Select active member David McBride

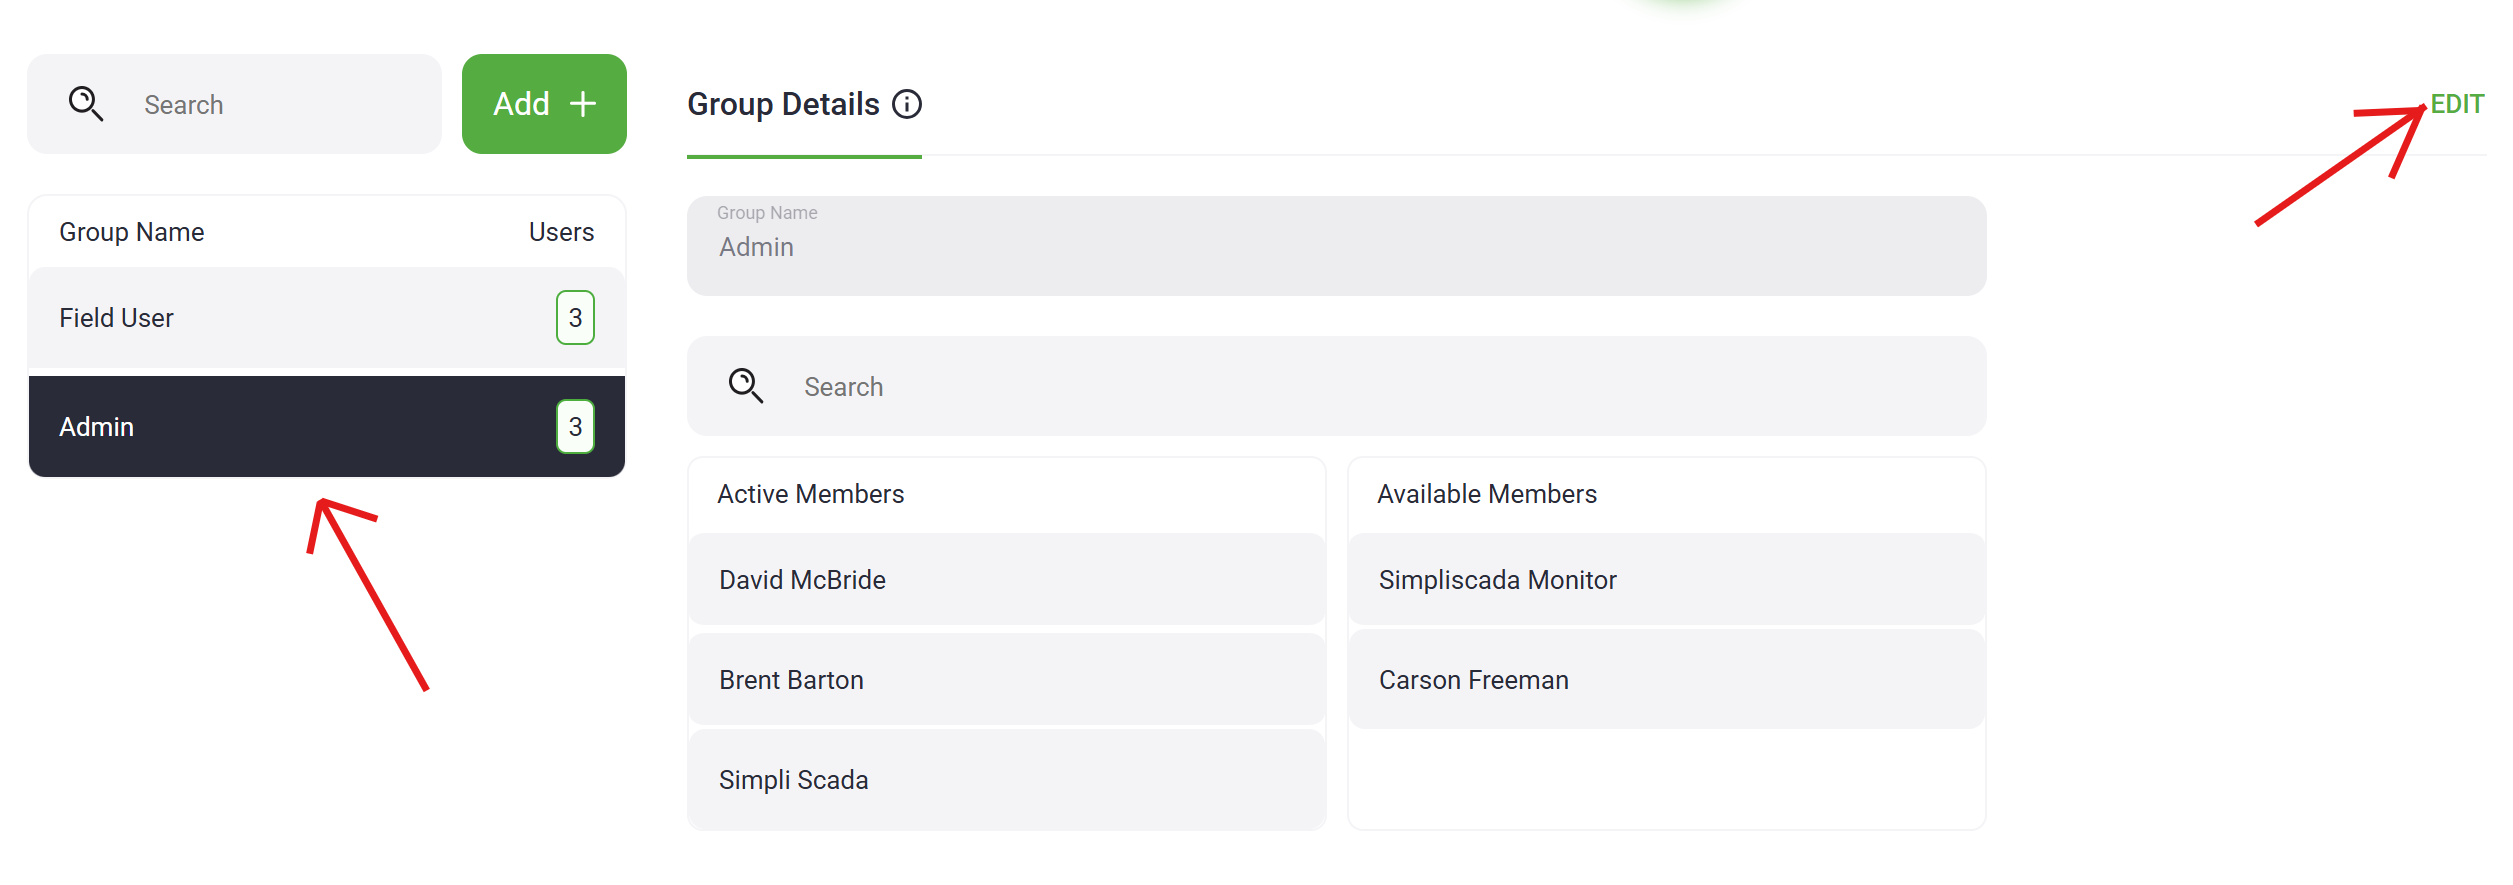click(1006, 580)
